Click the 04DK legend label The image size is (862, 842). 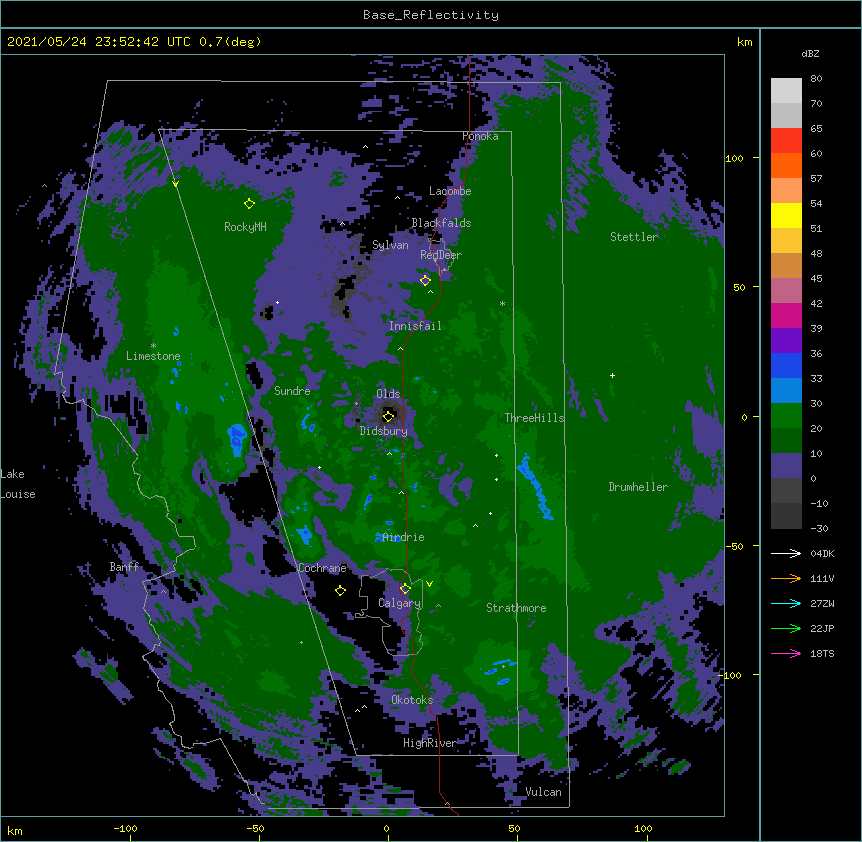(822, 553)
